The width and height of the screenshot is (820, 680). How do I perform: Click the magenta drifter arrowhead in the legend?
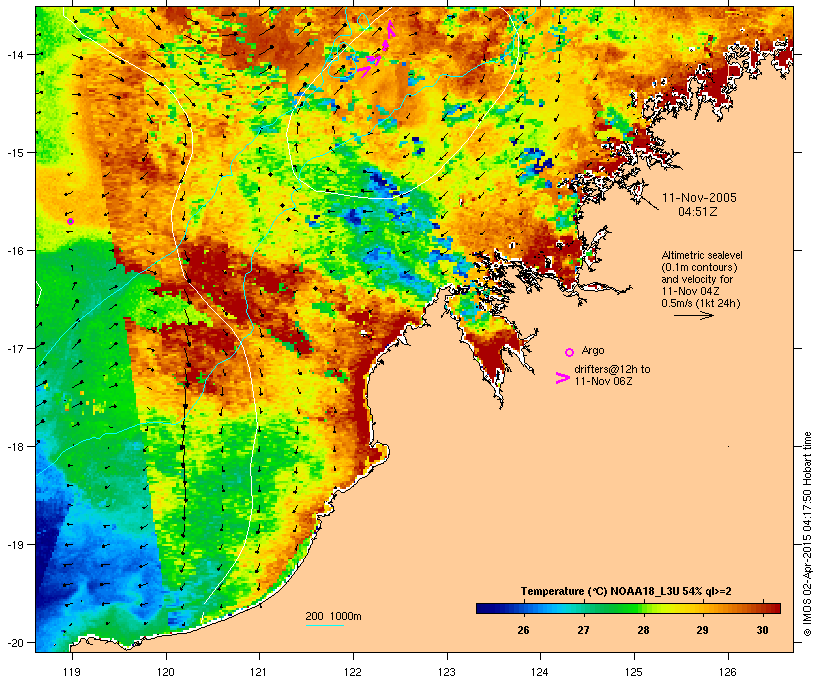tap(562, 378)
